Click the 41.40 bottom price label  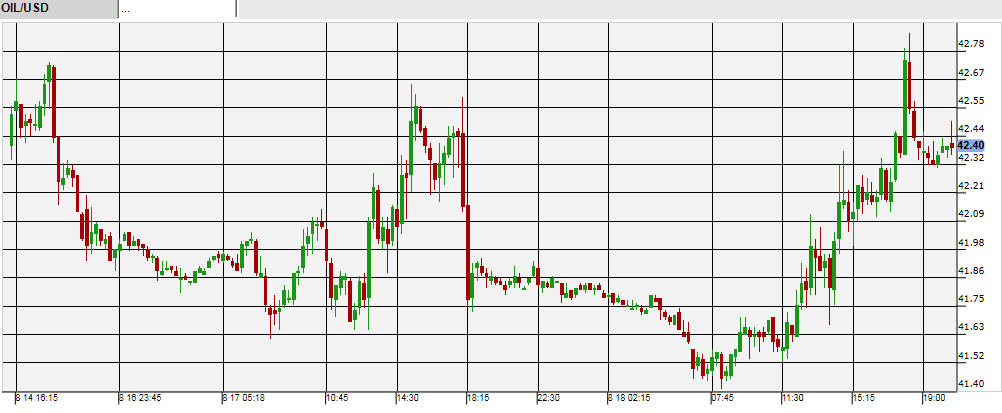(x=972, y=384)
